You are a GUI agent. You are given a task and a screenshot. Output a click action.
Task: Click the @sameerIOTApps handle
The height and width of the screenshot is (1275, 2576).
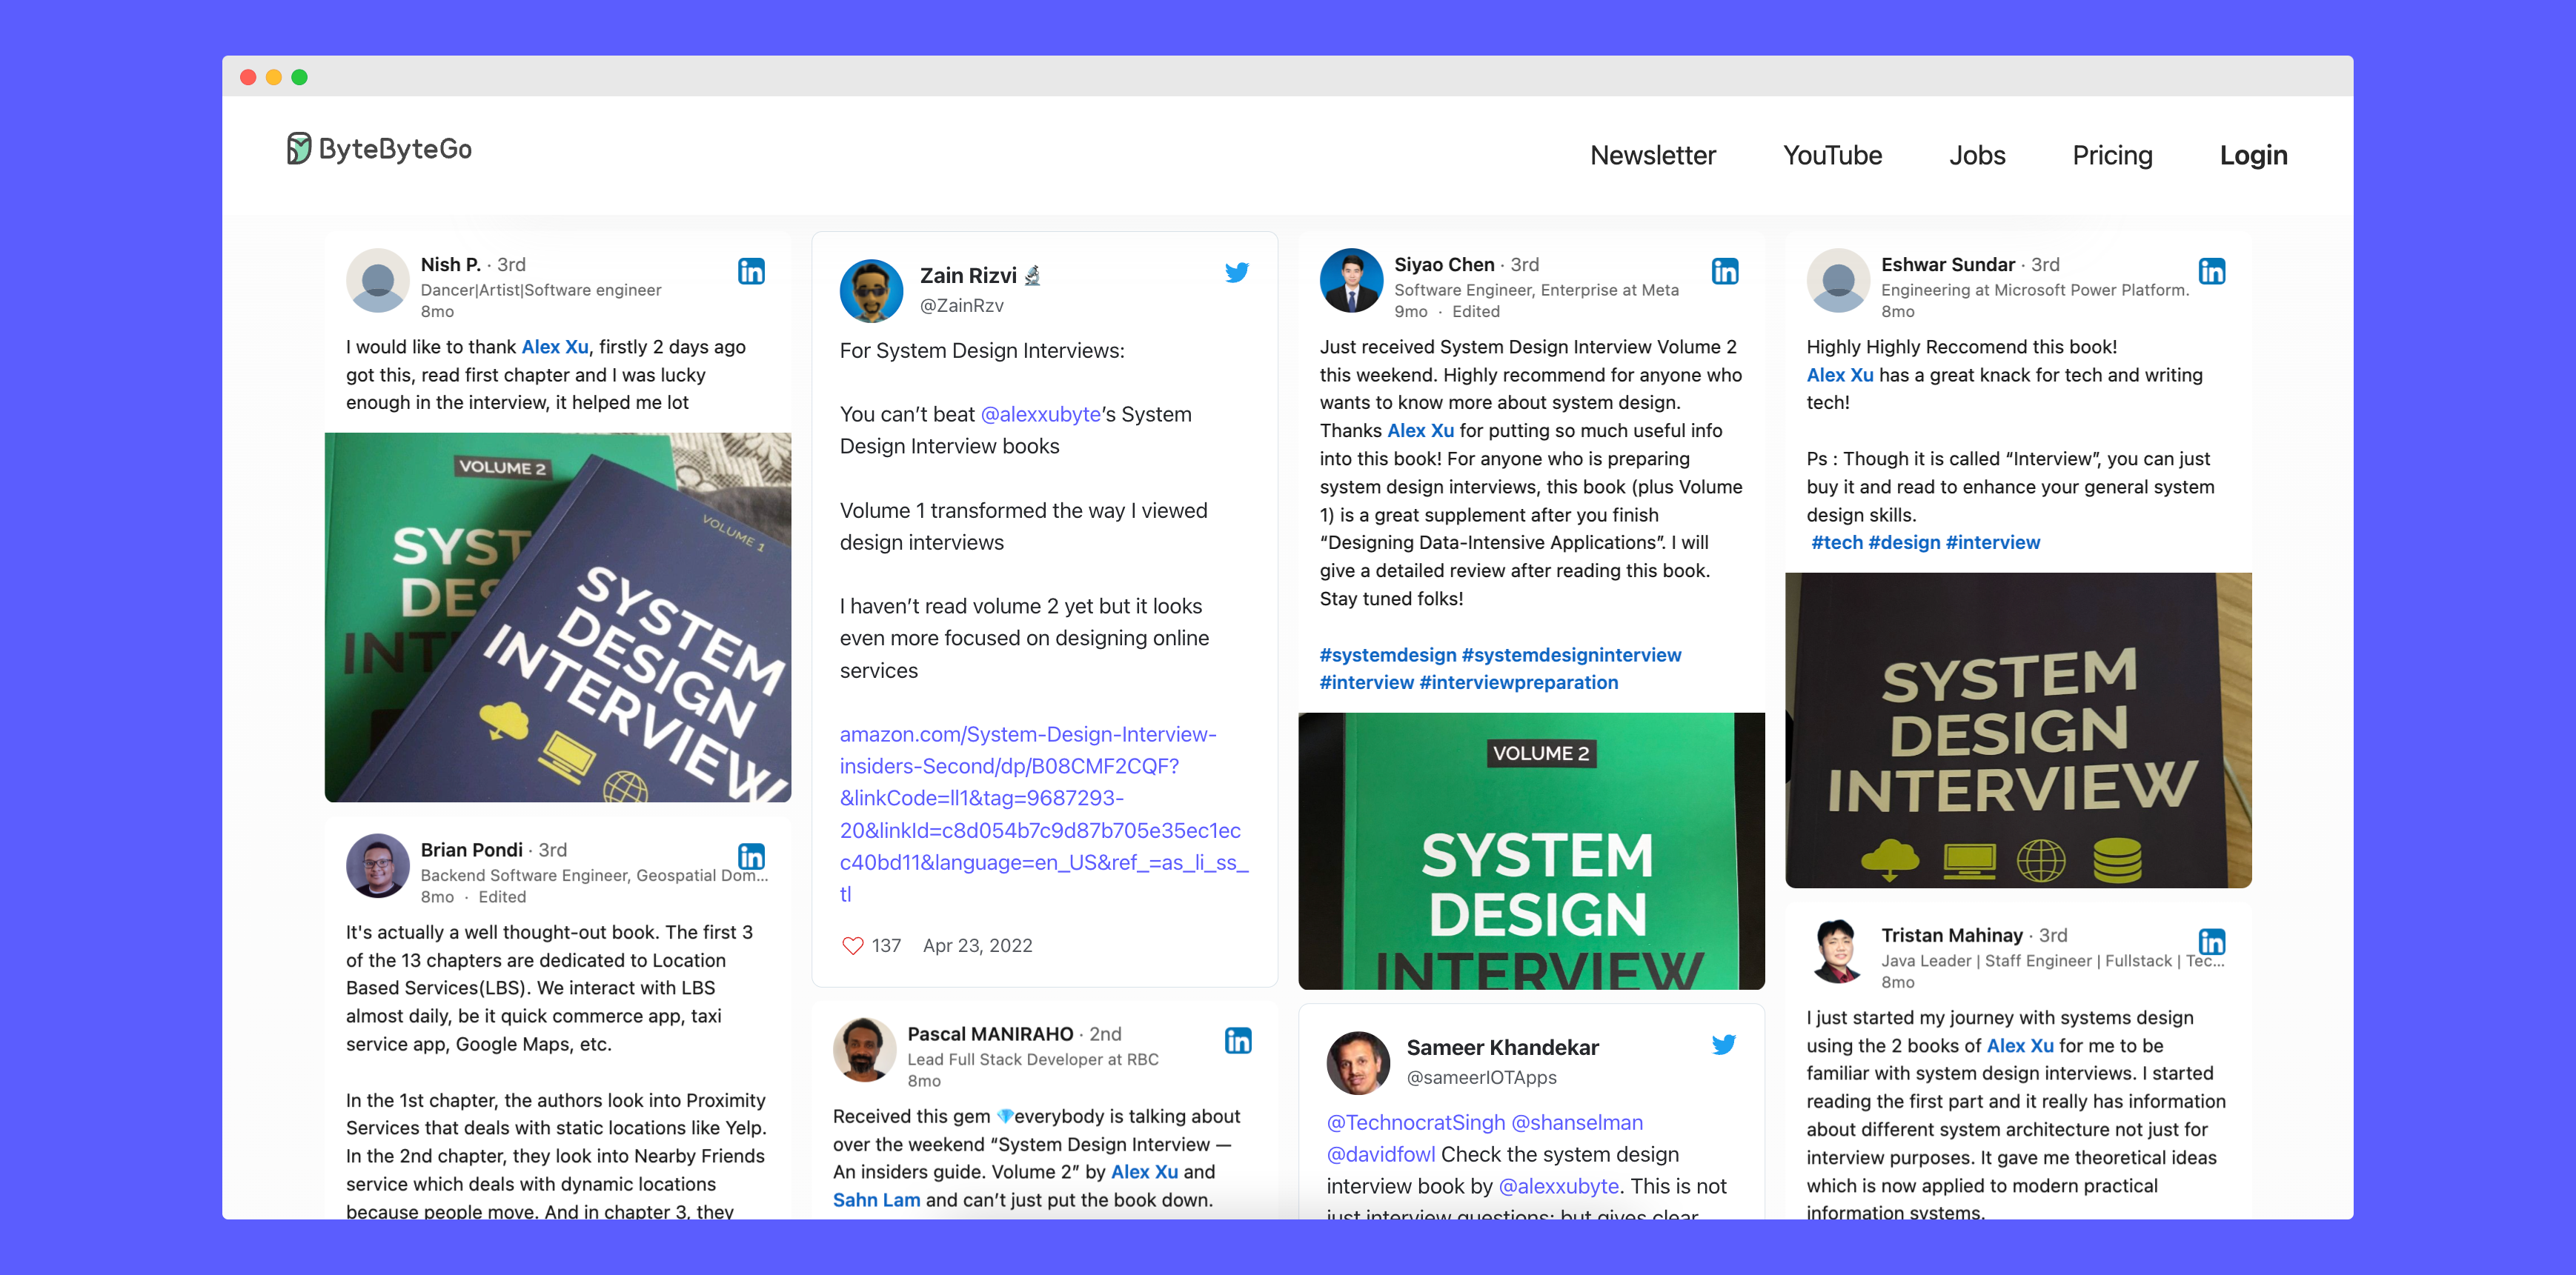tap(1482, 1078)
